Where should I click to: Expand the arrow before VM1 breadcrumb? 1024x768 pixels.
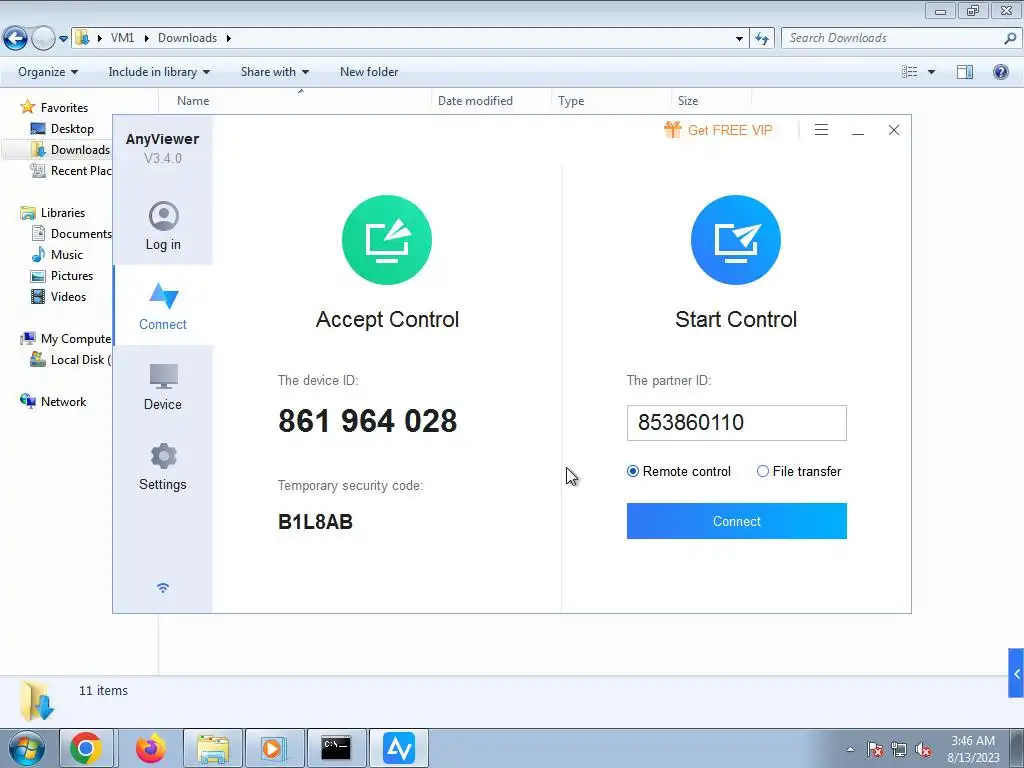(x=100, y=39)
